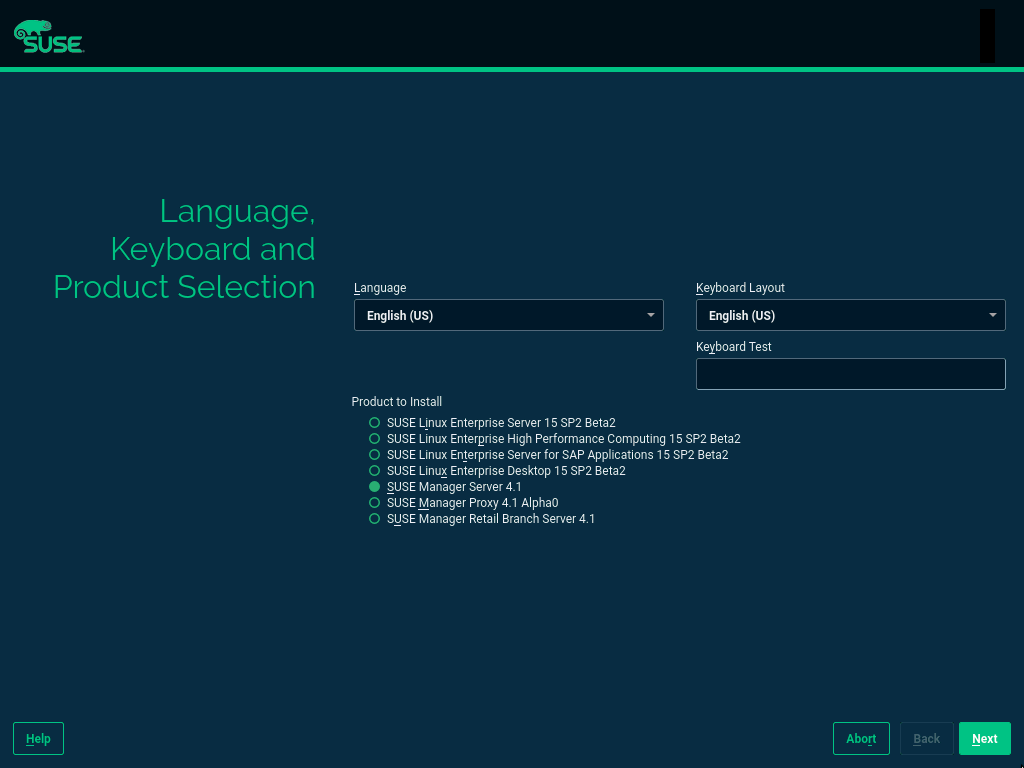Image resolution: width=1024 pixels, height=768 pixels.
Task: Click the disabled Back button
Action: 926,739
